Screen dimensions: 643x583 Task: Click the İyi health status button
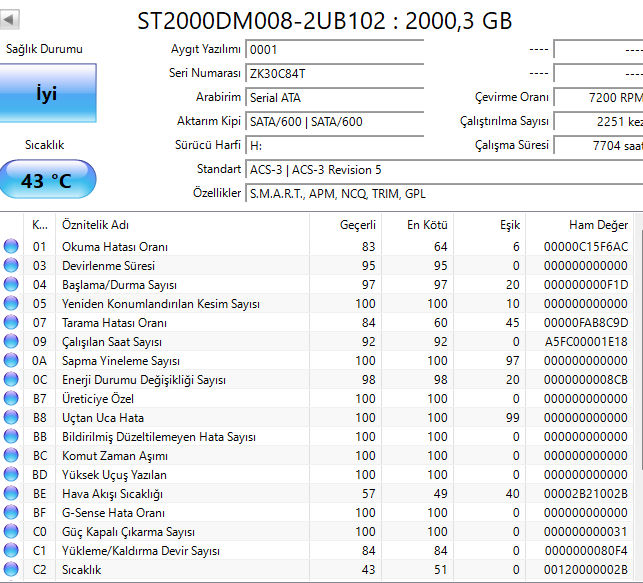pos(48,93)
